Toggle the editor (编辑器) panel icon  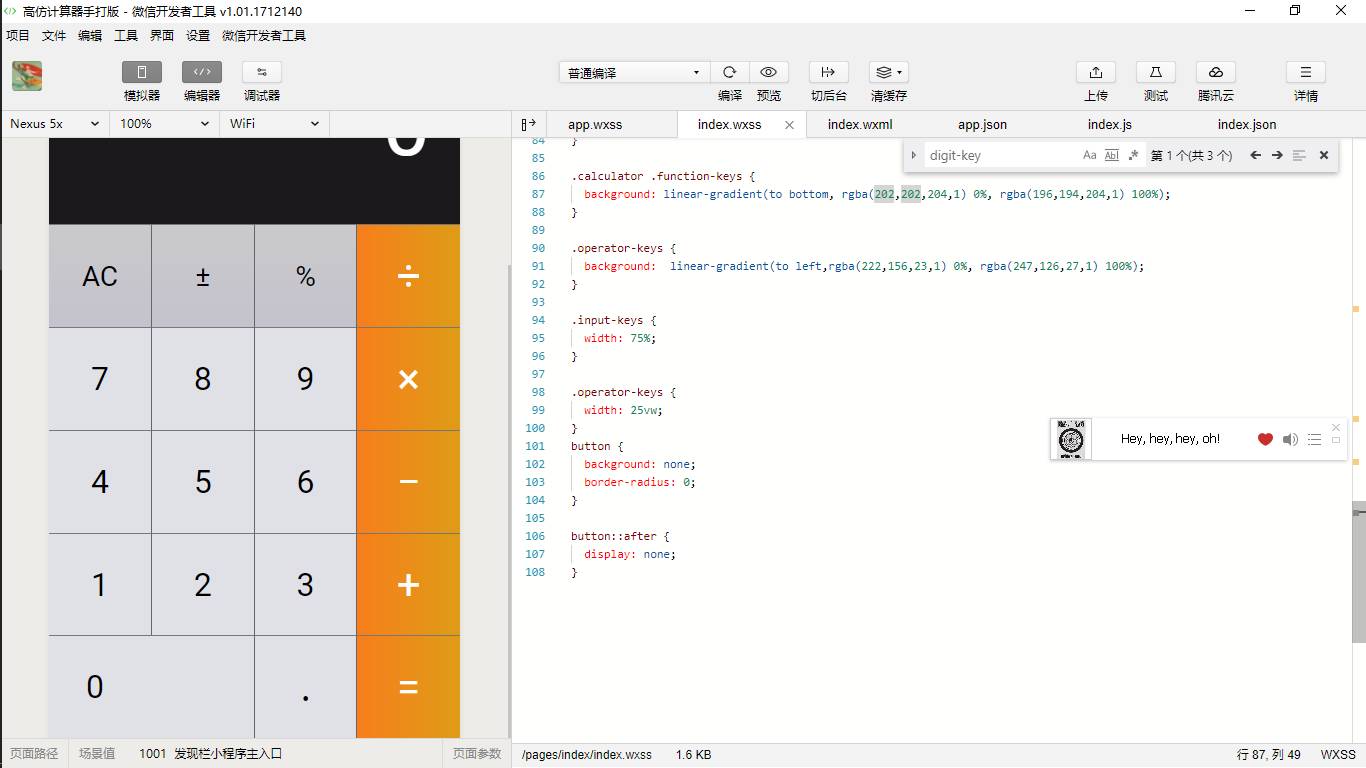(x=202, y=72)
